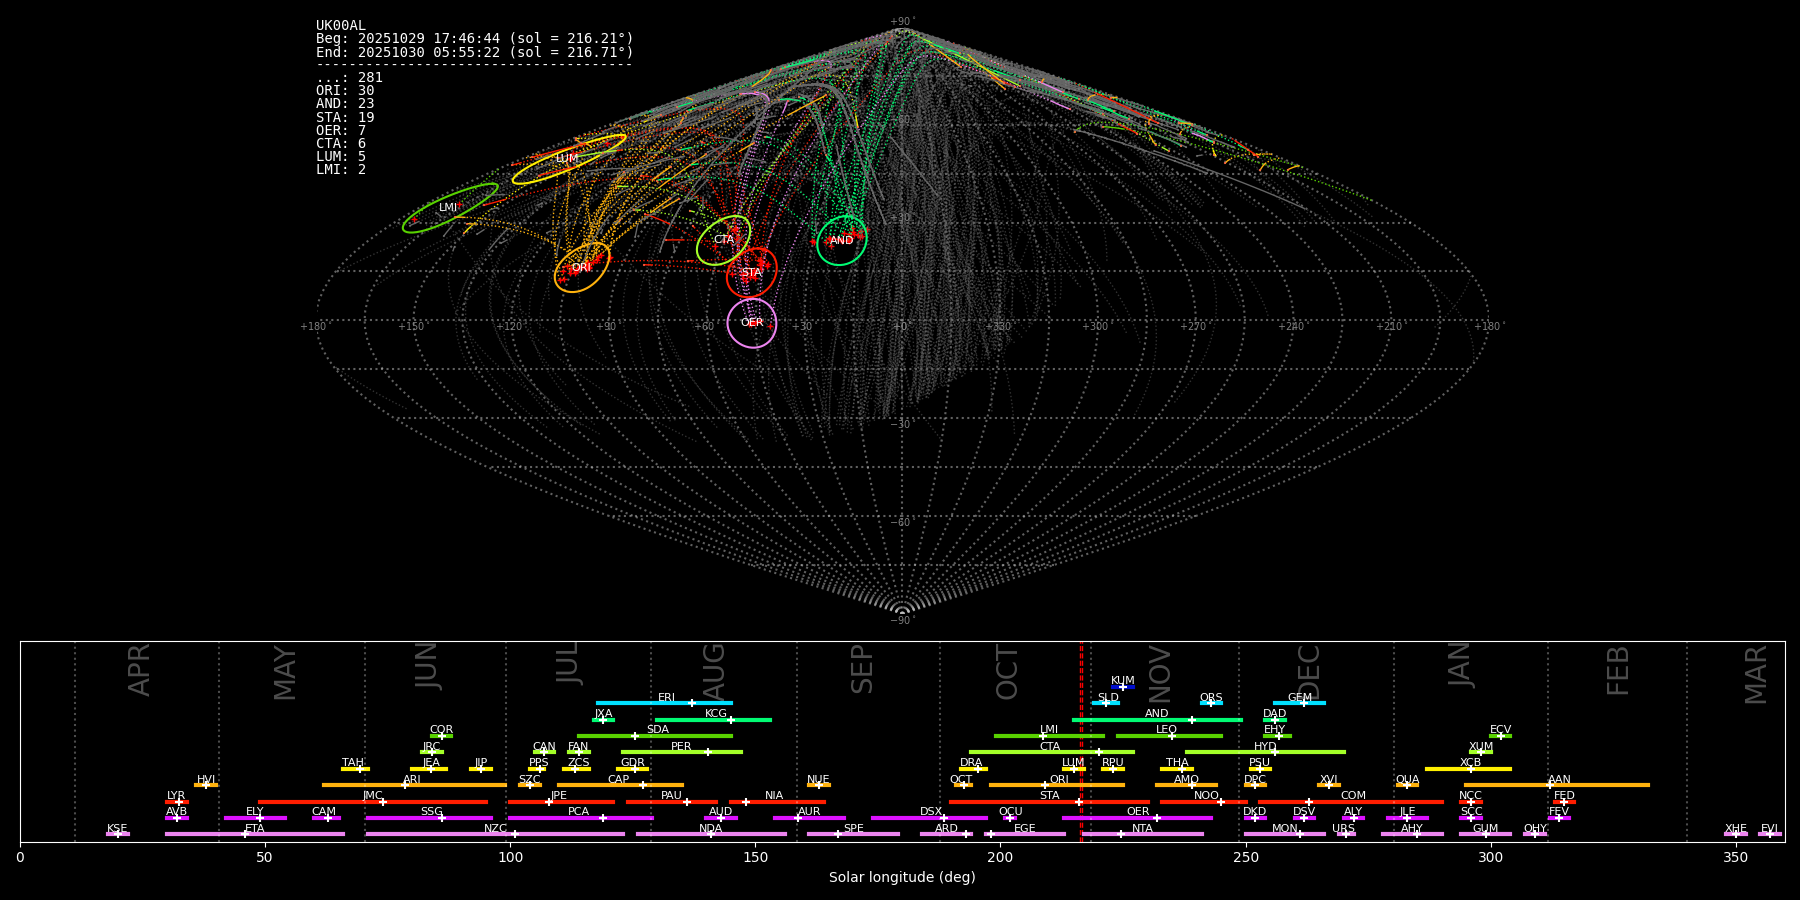
Task: Click the LMI radiant ellipse on sky map
Action: (450, 208)
